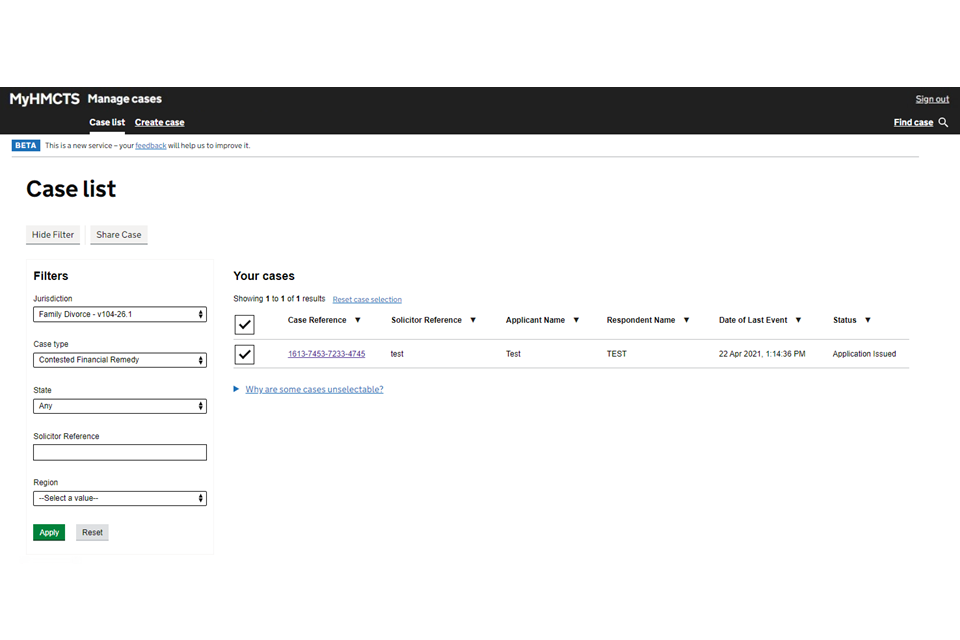Open the State dropdown

120,406
